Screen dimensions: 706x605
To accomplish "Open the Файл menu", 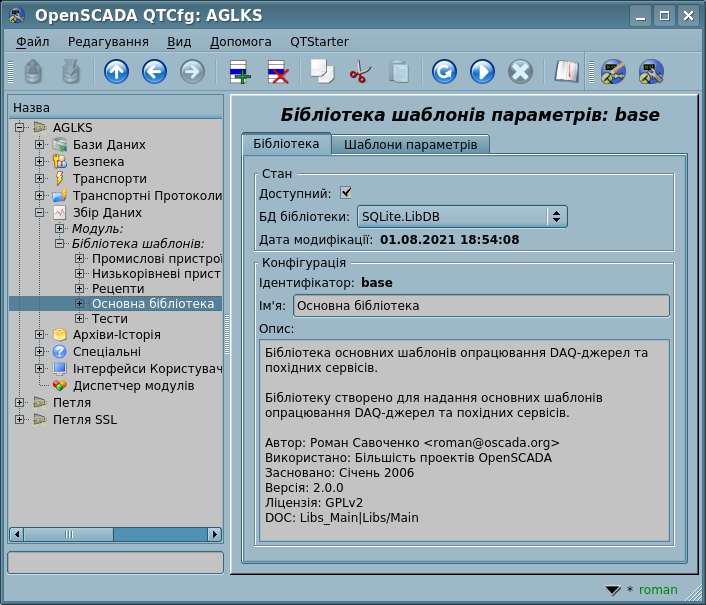I will [x=32, y=42].
